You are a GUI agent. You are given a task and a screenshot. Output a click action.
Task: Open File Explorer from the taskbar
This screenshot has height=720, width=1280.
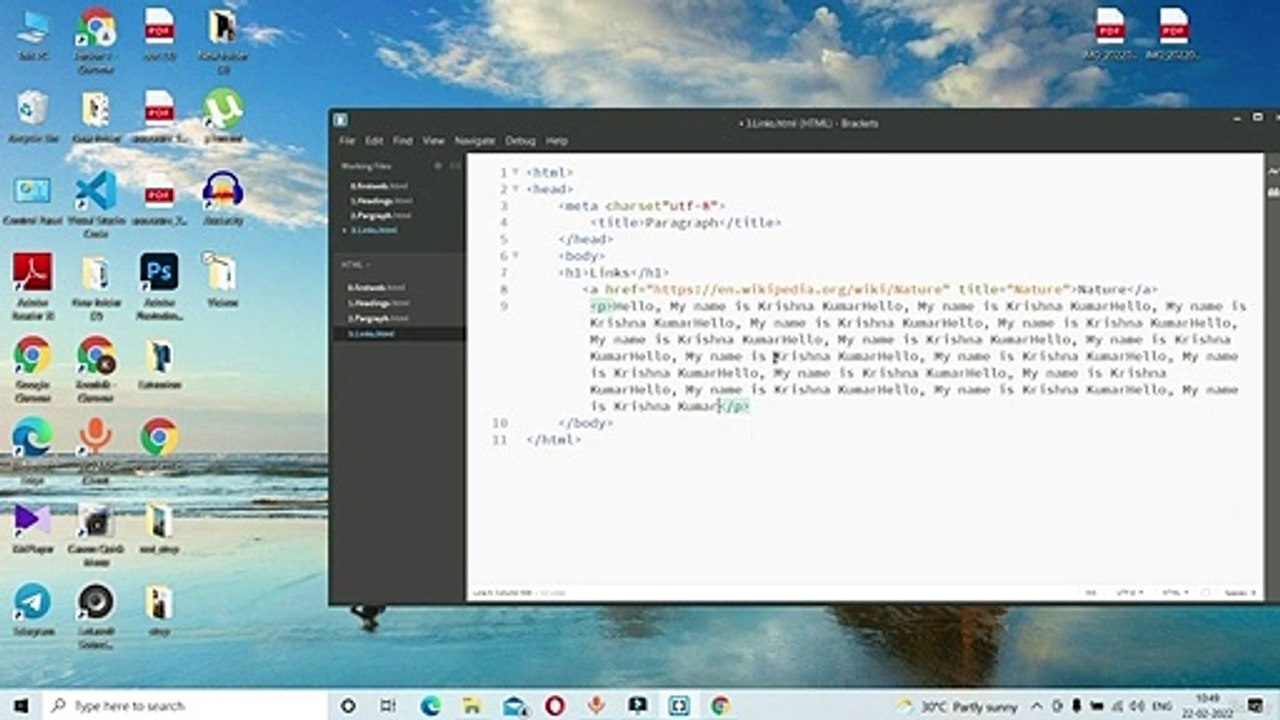(x=472, y=705)
